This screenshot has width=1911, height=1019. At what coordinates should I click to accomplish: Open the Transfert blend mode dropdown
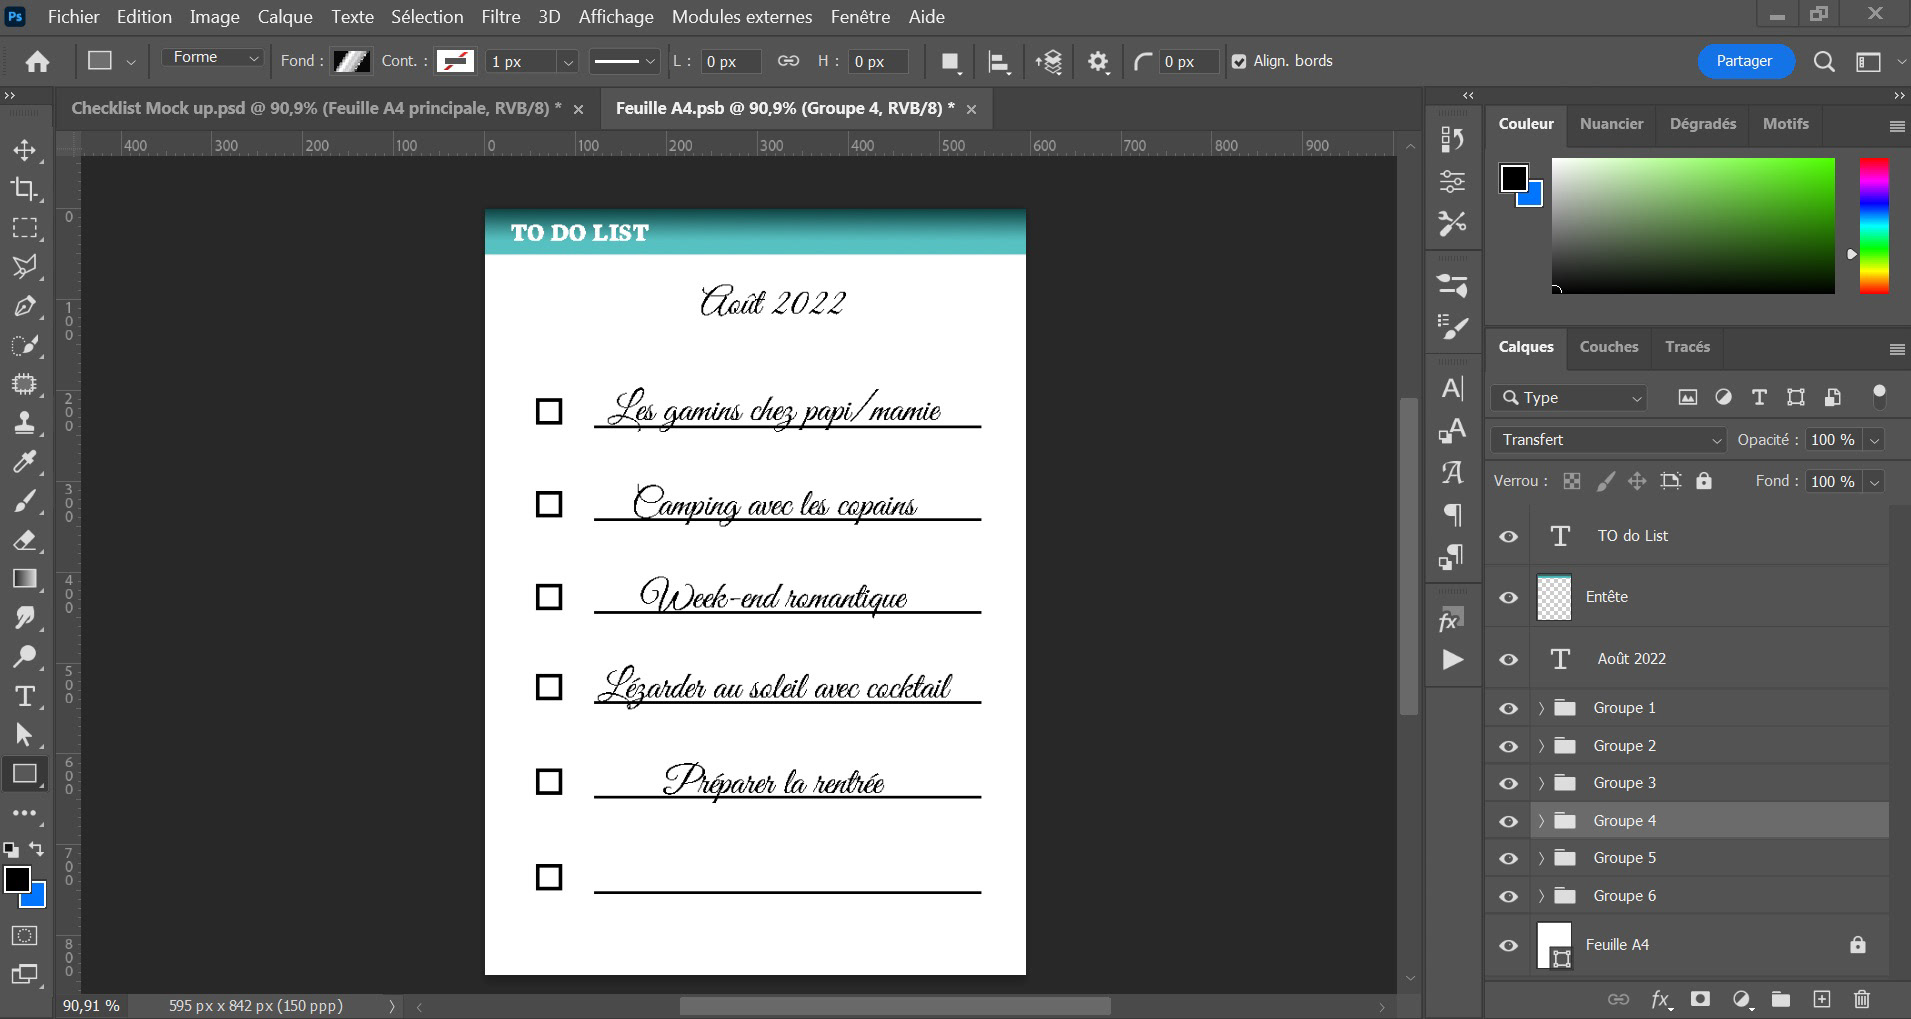[1608, 439]
